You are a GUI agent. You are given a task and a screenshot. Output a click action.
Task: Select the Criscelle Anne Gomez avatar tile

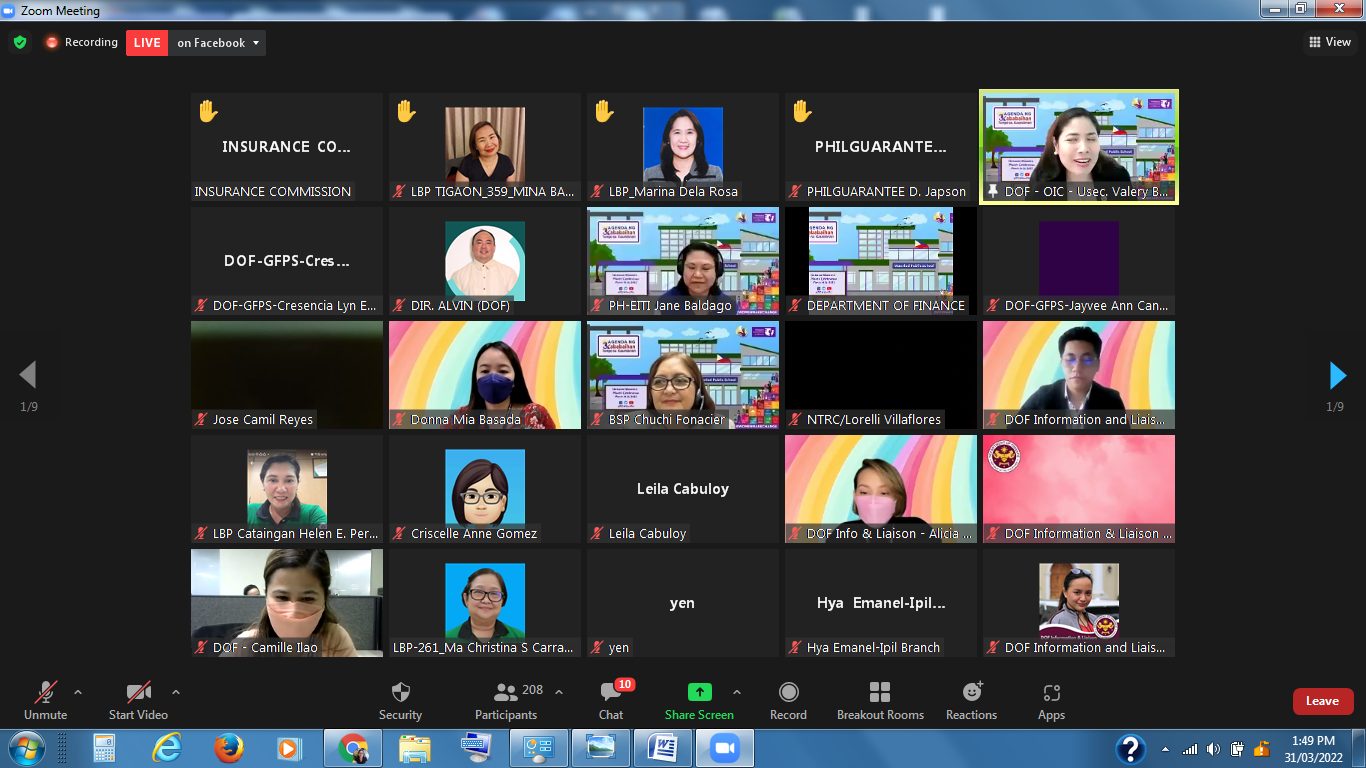click(485, 489)
